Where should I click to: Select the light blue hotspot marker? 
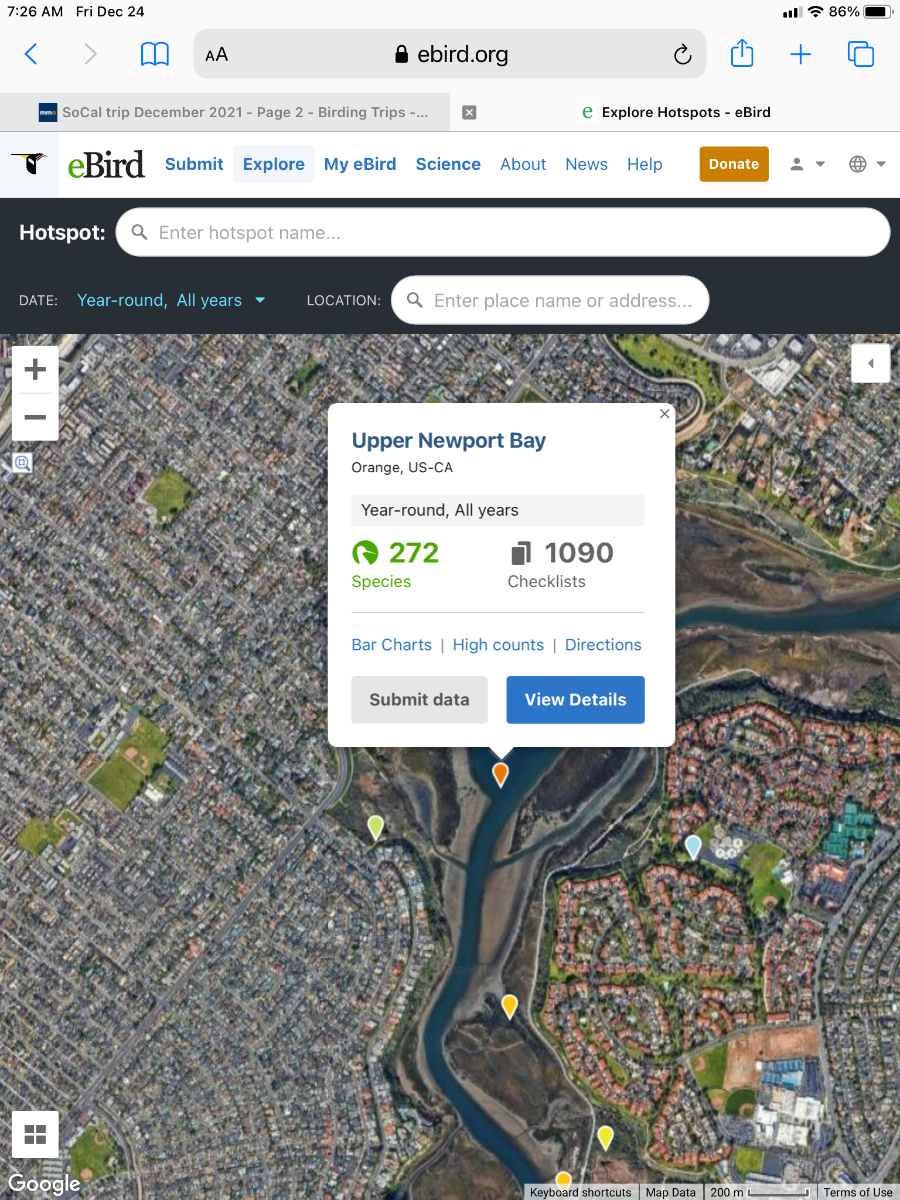(693, 847)
